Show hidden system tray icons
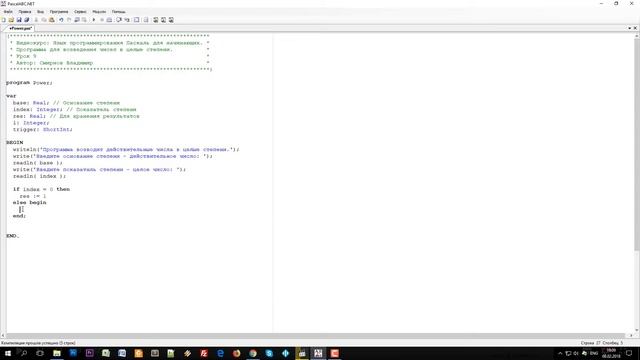This screenshot has width=640, height=360. pyautogui.click(x=560, y=353)
